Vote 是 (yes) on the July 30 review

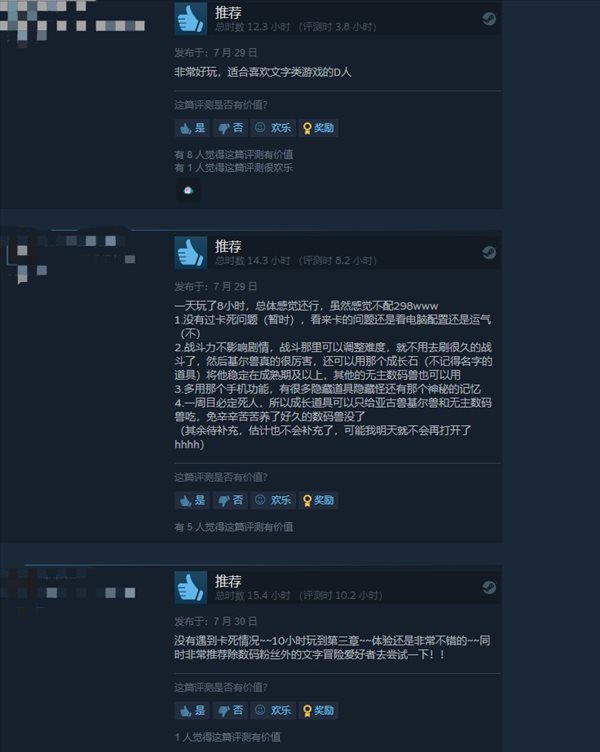[x=192, y=710]
